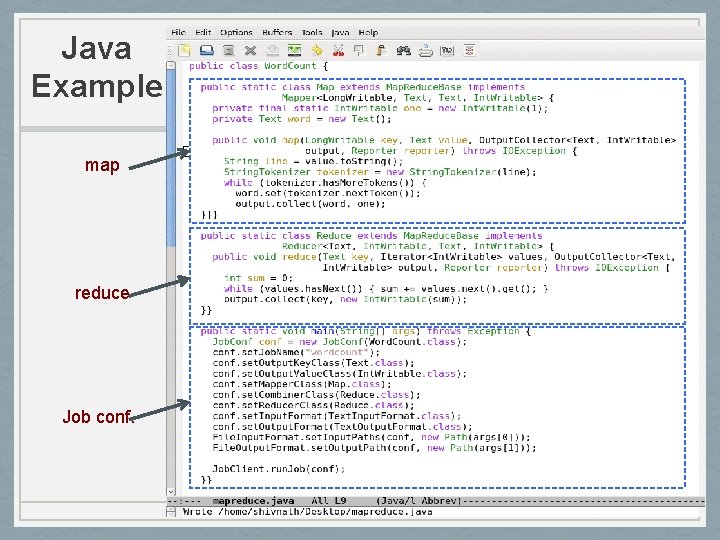Click 'conf.setOutputValueClass(IntWritable.class);' line

339,373
